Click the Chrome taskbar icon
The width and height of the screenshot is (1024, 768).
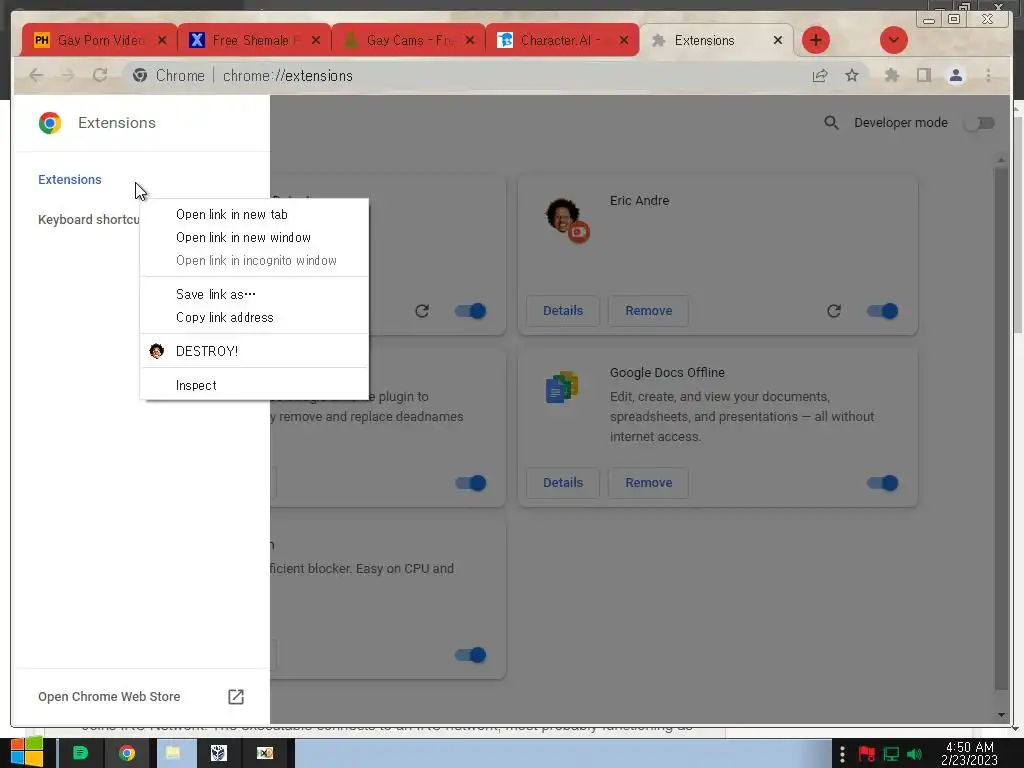tap(127, 753)
